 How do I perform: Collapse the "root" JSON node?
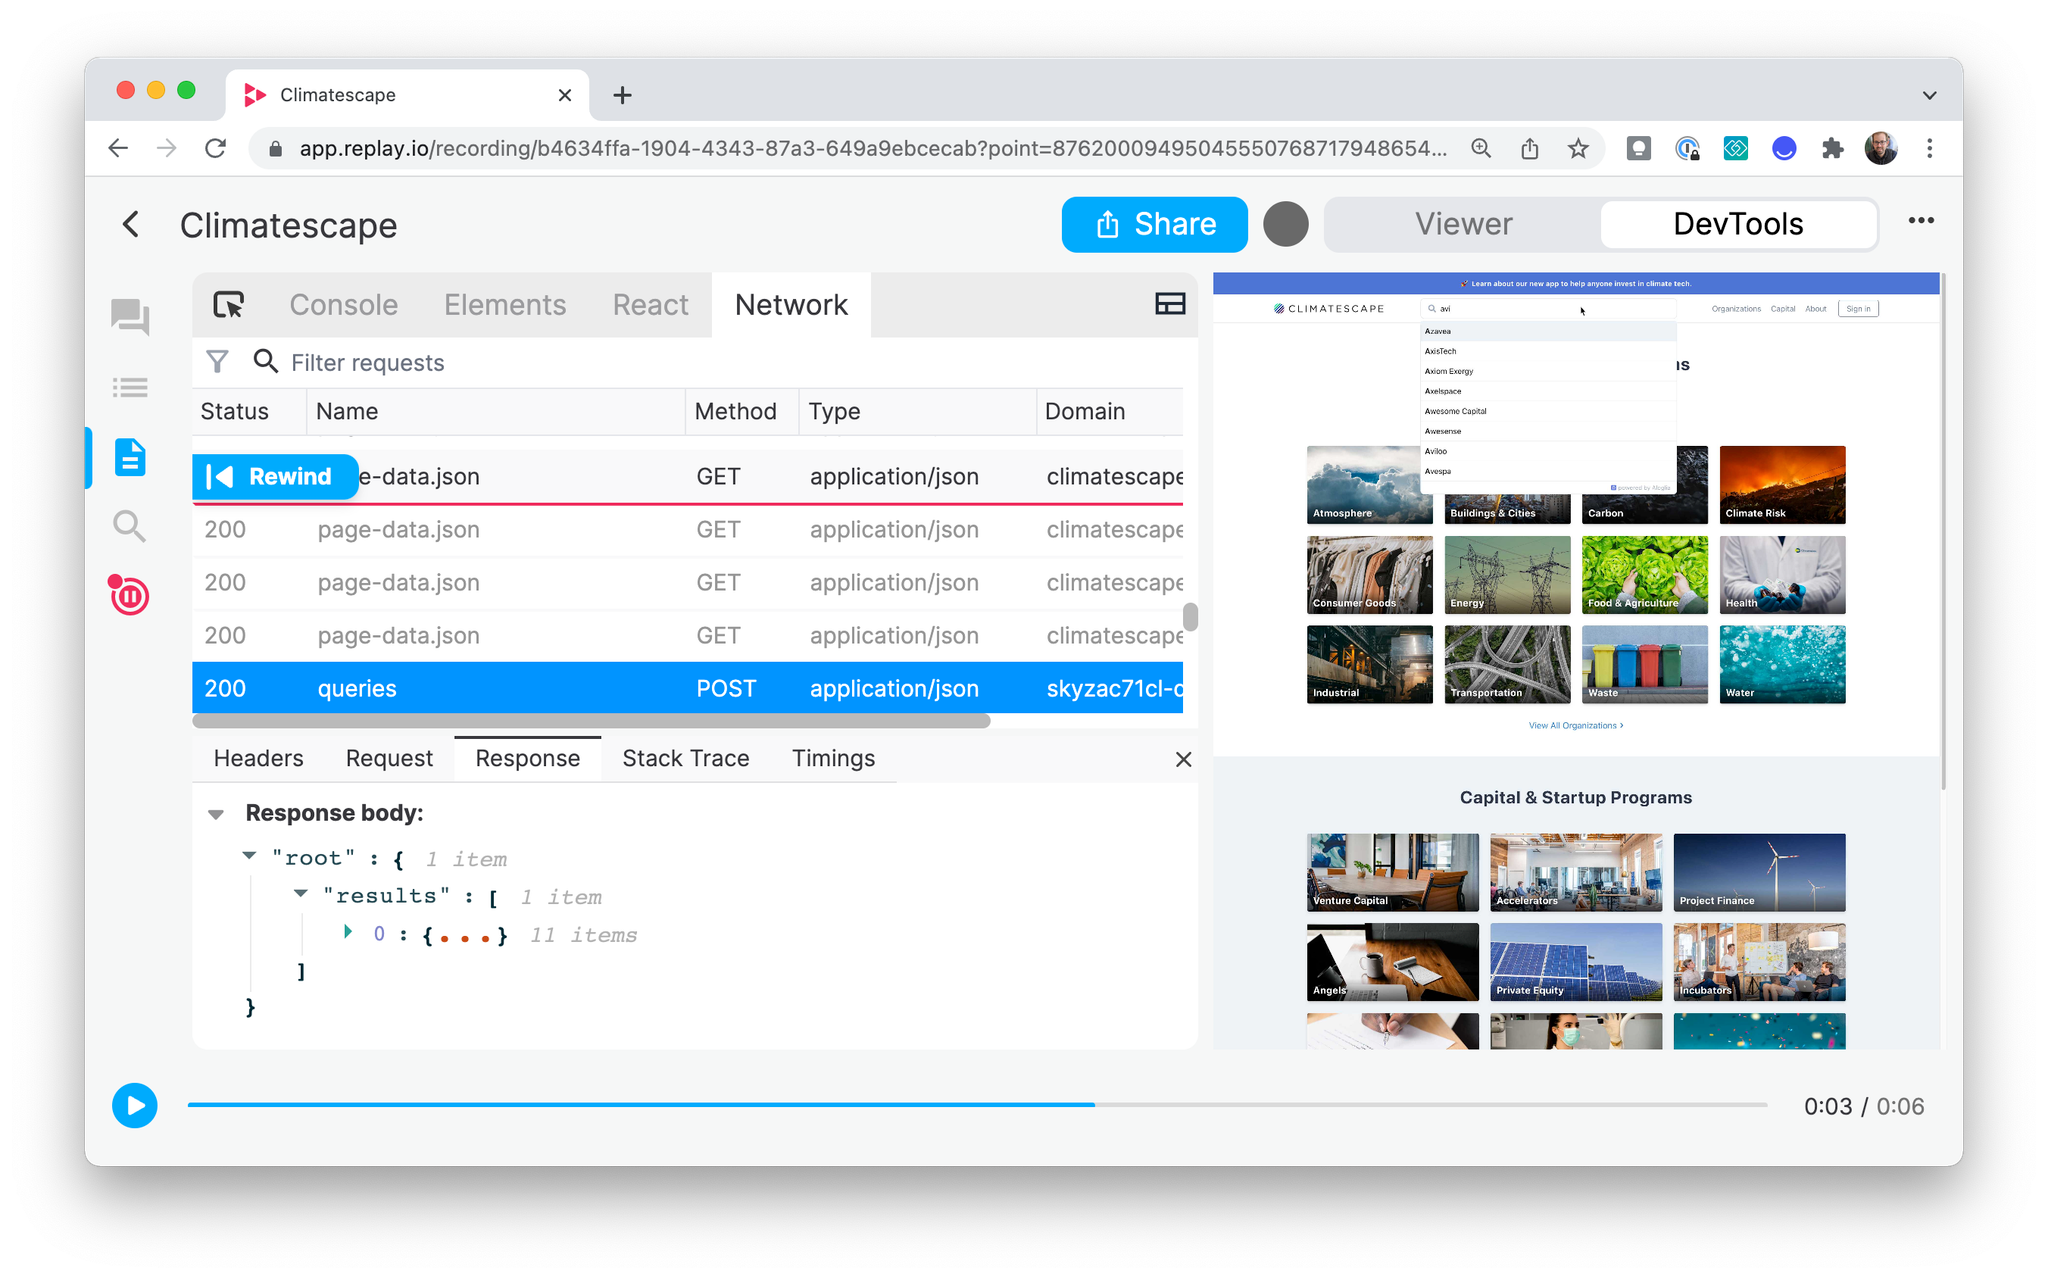tap(249, 856)
